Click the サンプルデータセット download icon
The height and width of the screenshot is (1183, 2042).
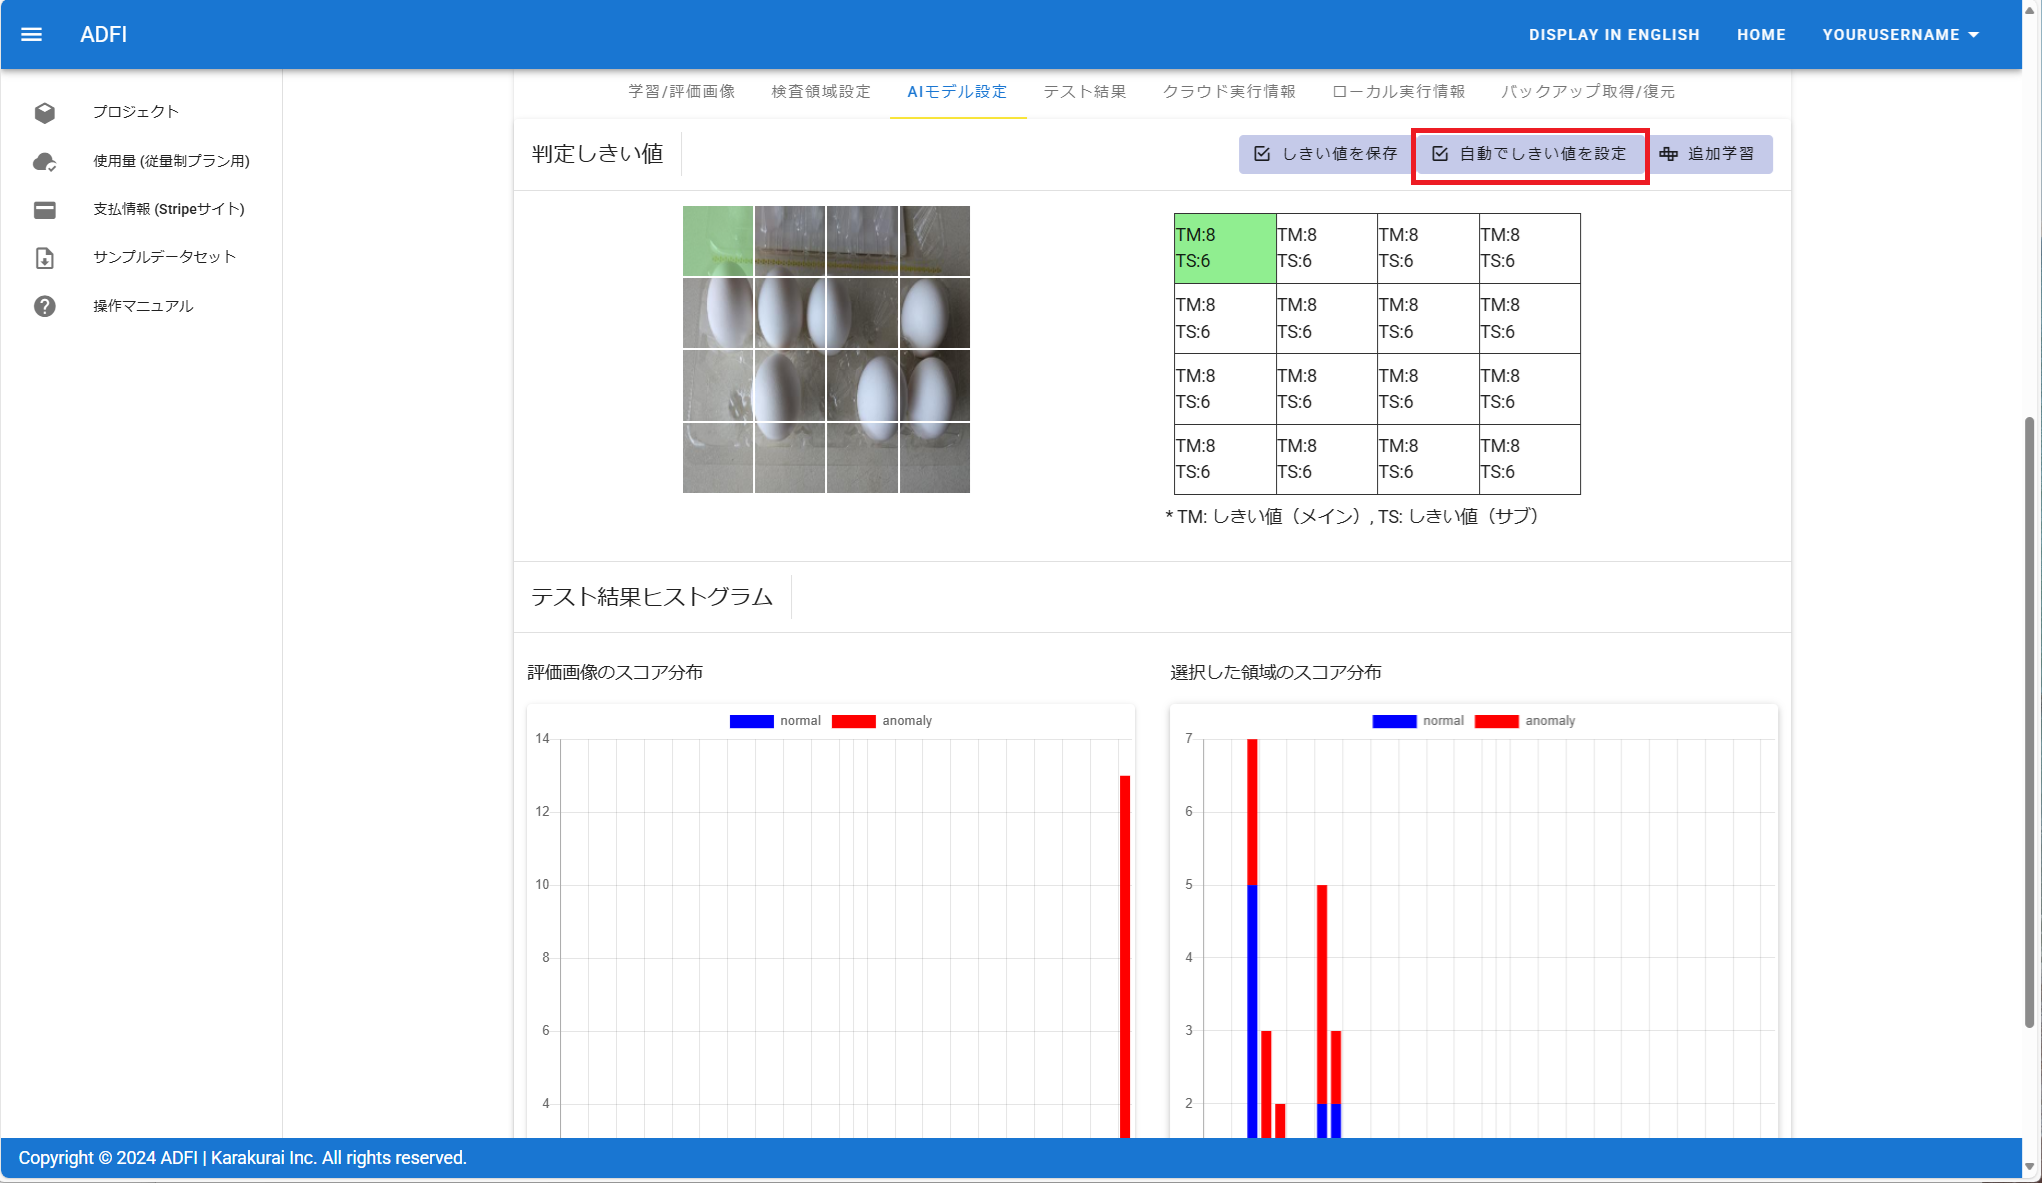(x=44, y=258)
